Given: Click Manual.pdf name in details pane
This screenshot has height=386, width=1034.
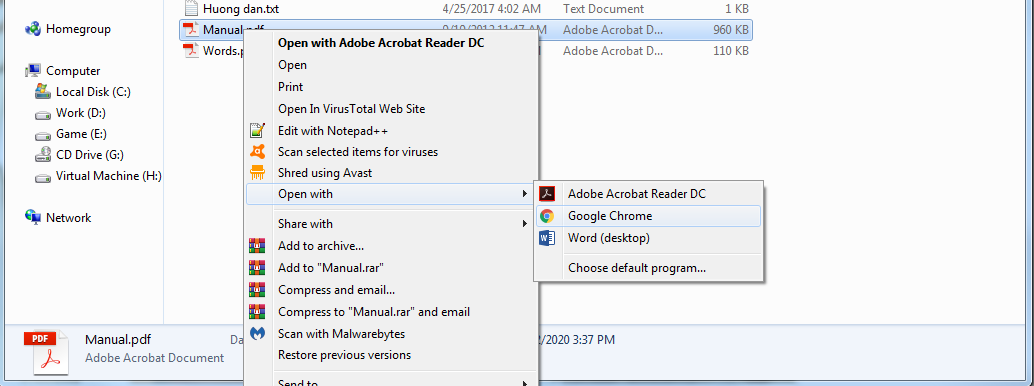Looking at the screenshot, I should [118, 340].
